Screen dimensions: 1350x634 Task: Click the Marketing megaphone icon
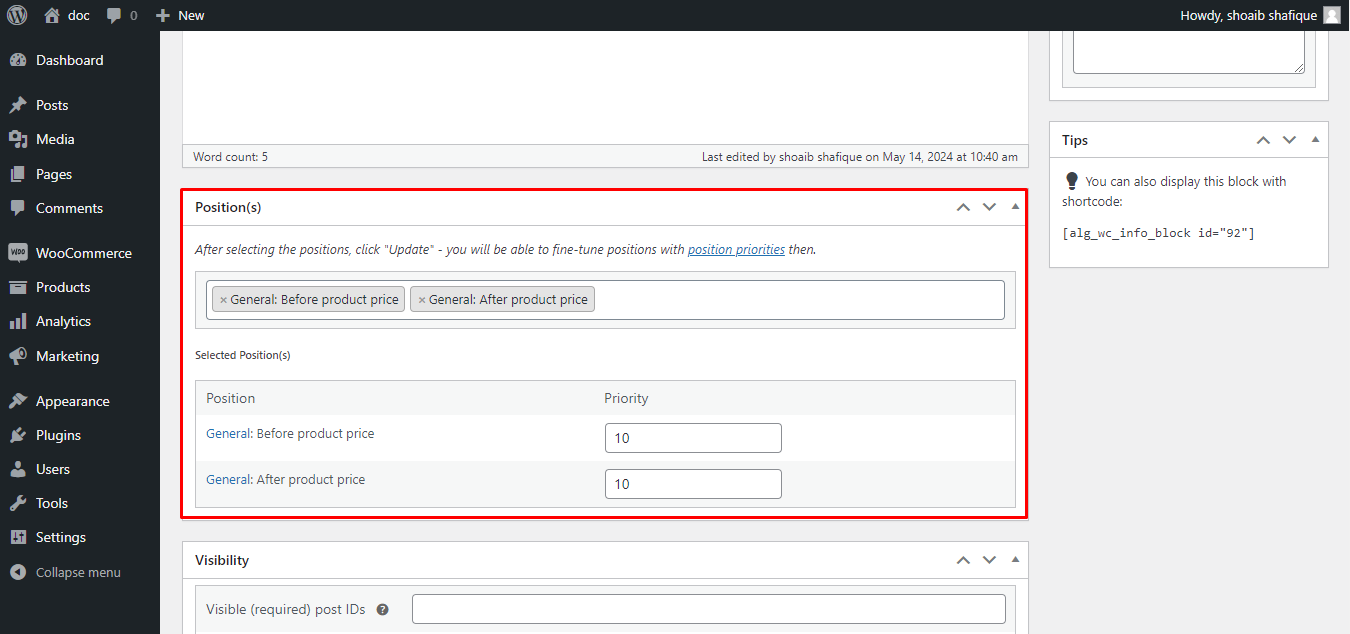tap(17, 356)
